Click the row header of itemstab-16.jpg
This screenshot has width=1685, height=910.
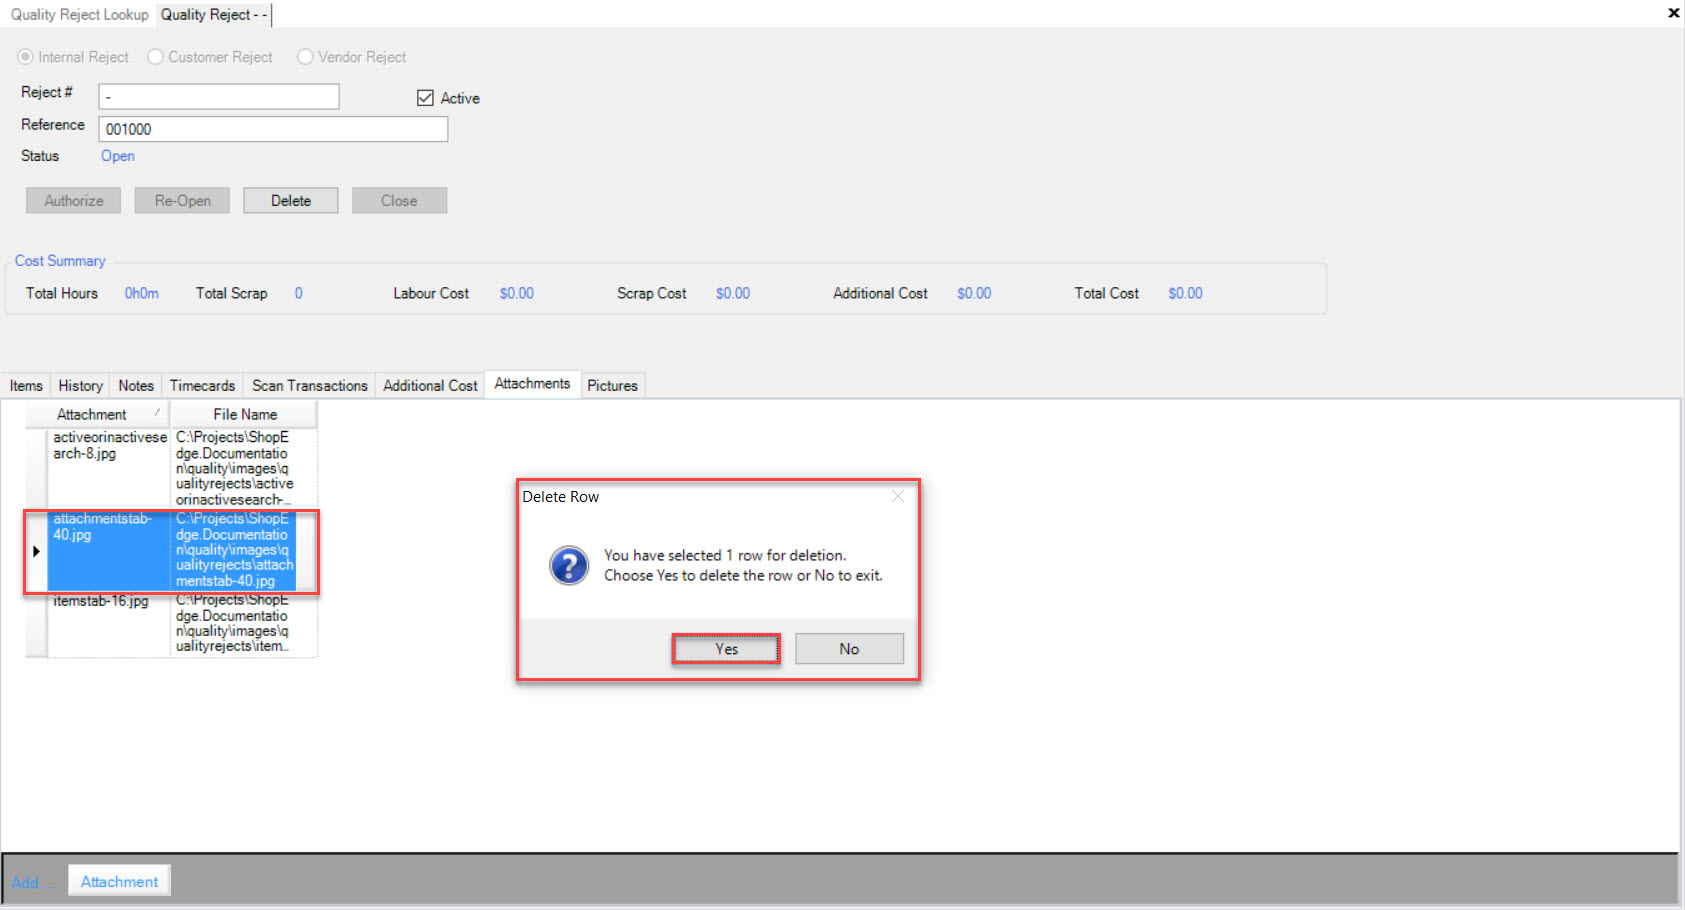[x=36, y=625]
